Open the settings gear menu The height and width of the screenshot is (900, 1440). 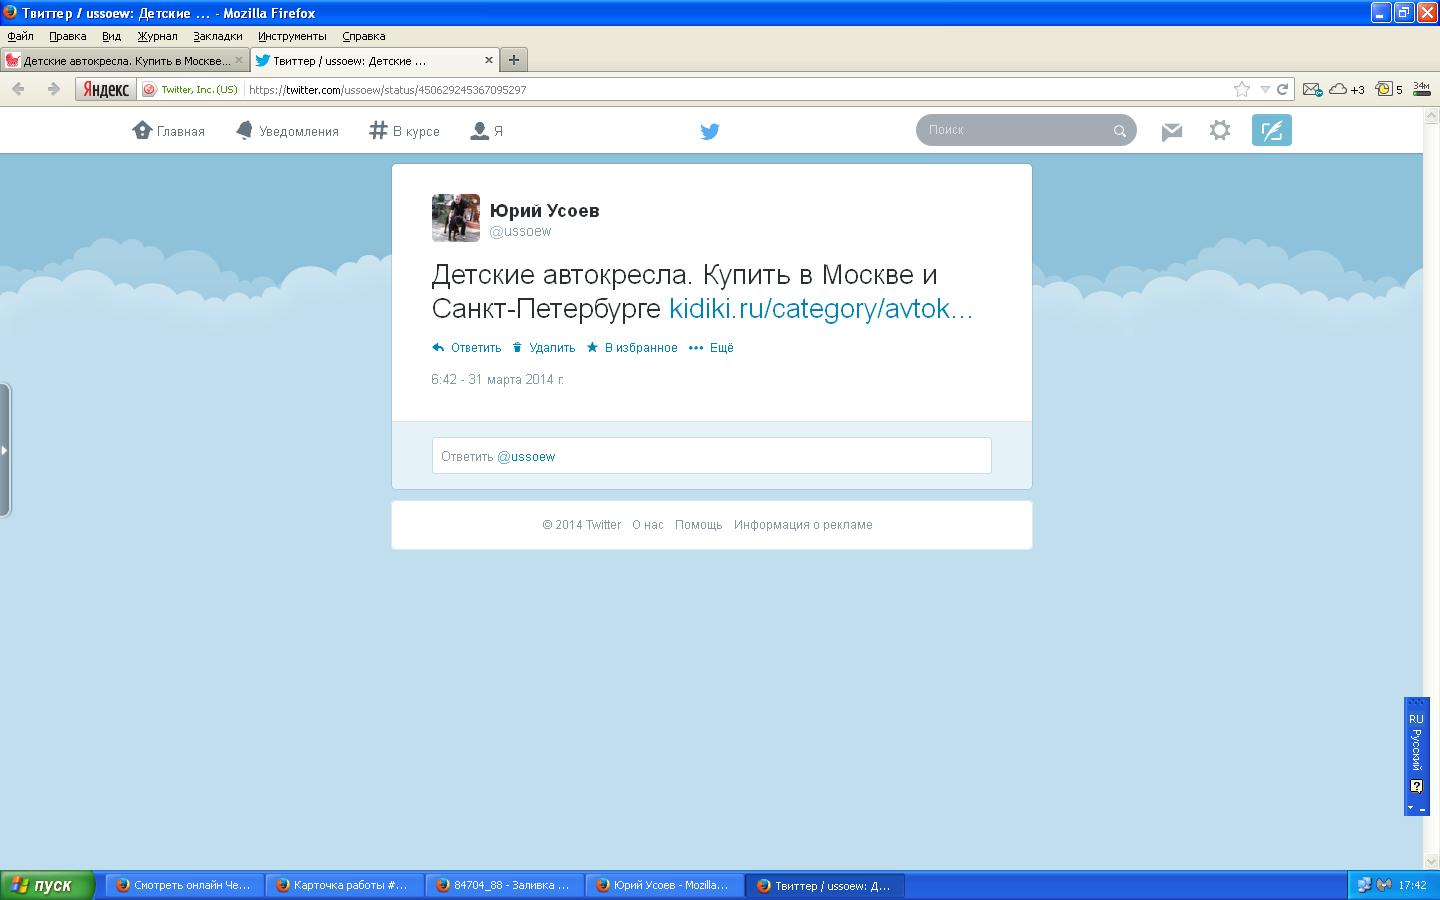pos(1220,130)
